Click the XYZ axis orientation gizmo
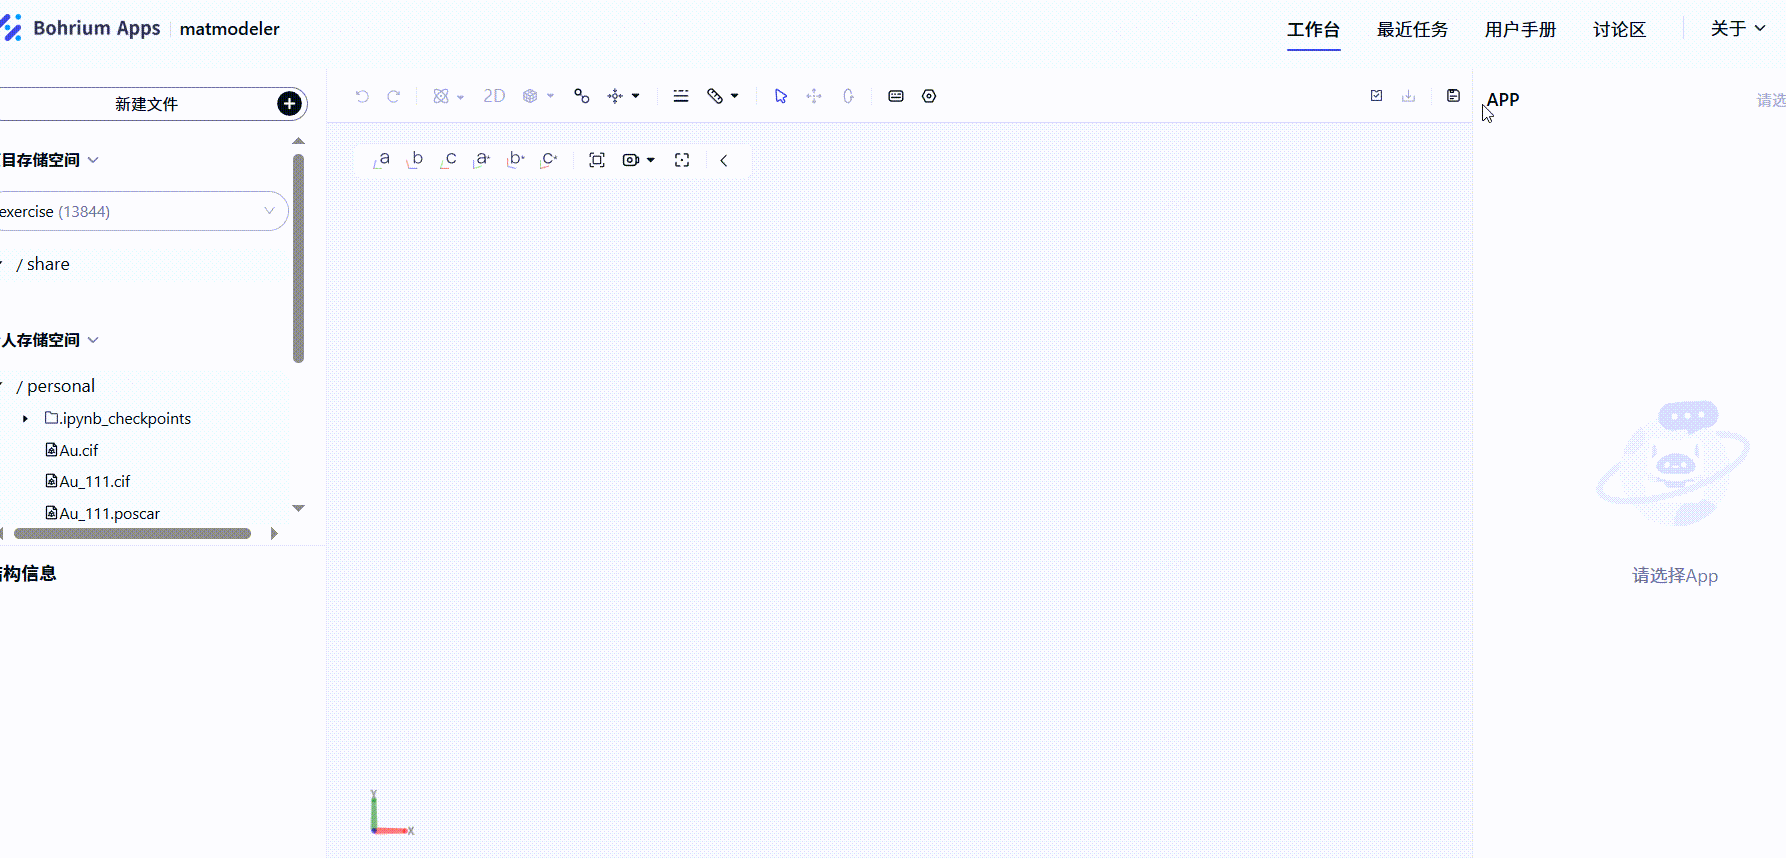Viewport: 1786px width, 858px height. [391, 813]
